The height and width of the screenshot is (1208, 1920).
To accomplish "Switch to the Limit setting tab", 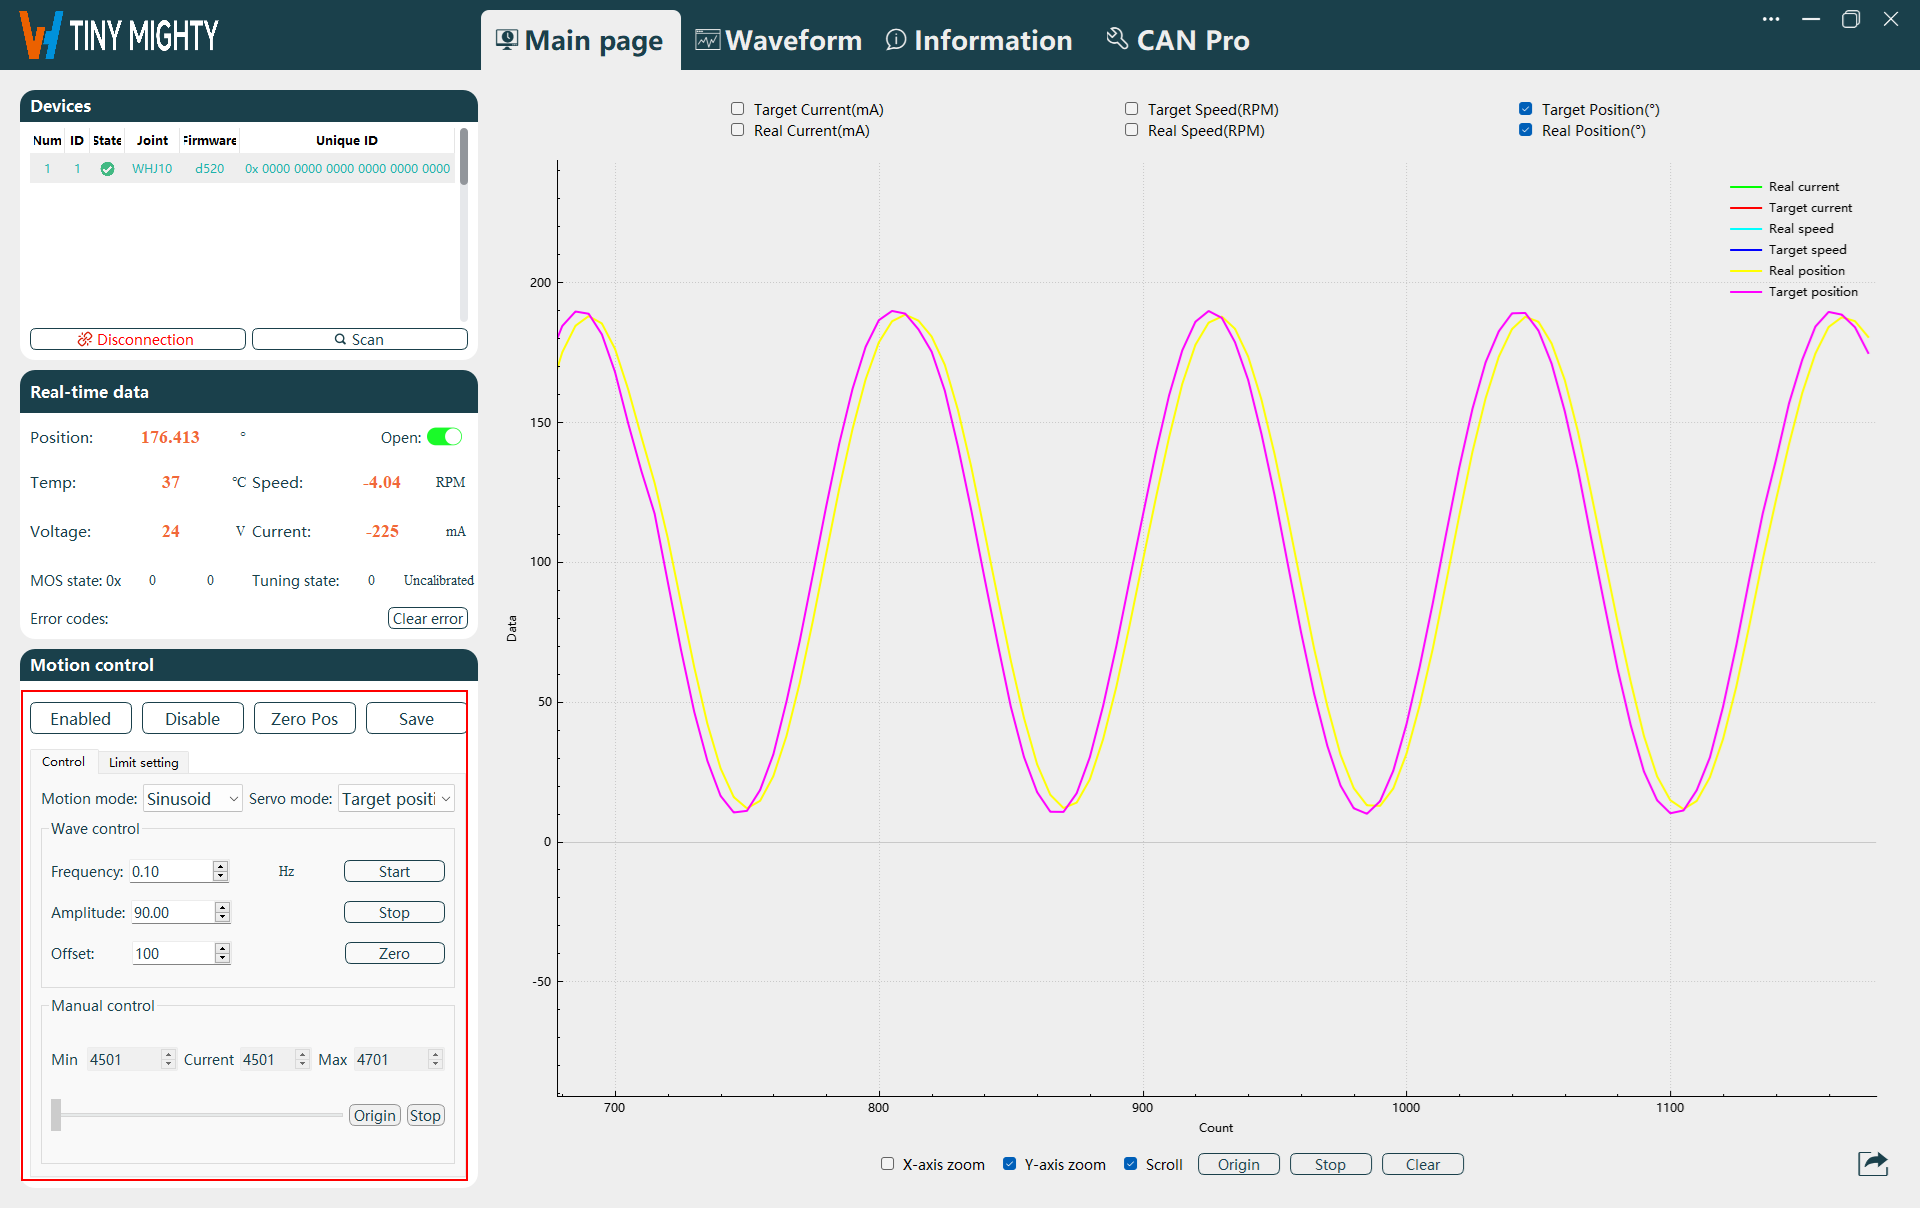I will pyautogui.click(x=143, y=762).
